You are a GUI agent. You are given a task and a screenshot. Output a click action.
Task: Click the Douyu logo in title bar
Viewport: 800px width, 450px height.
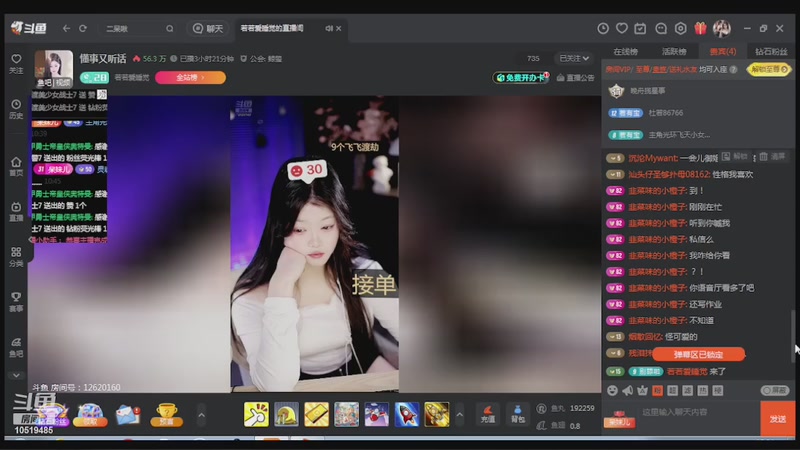[x=29, y=28]
